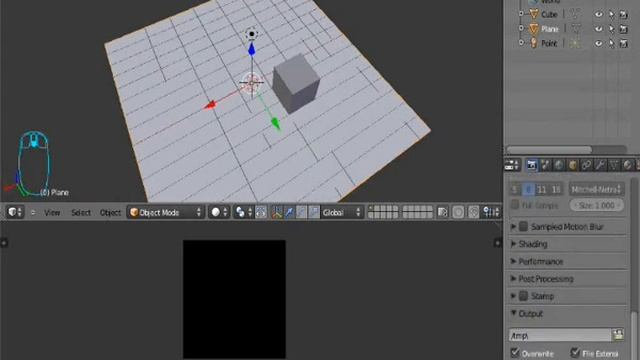This screenshot has height=360, width=640.
Task: Switch to the Object properties tab
Action: [573, 165]
